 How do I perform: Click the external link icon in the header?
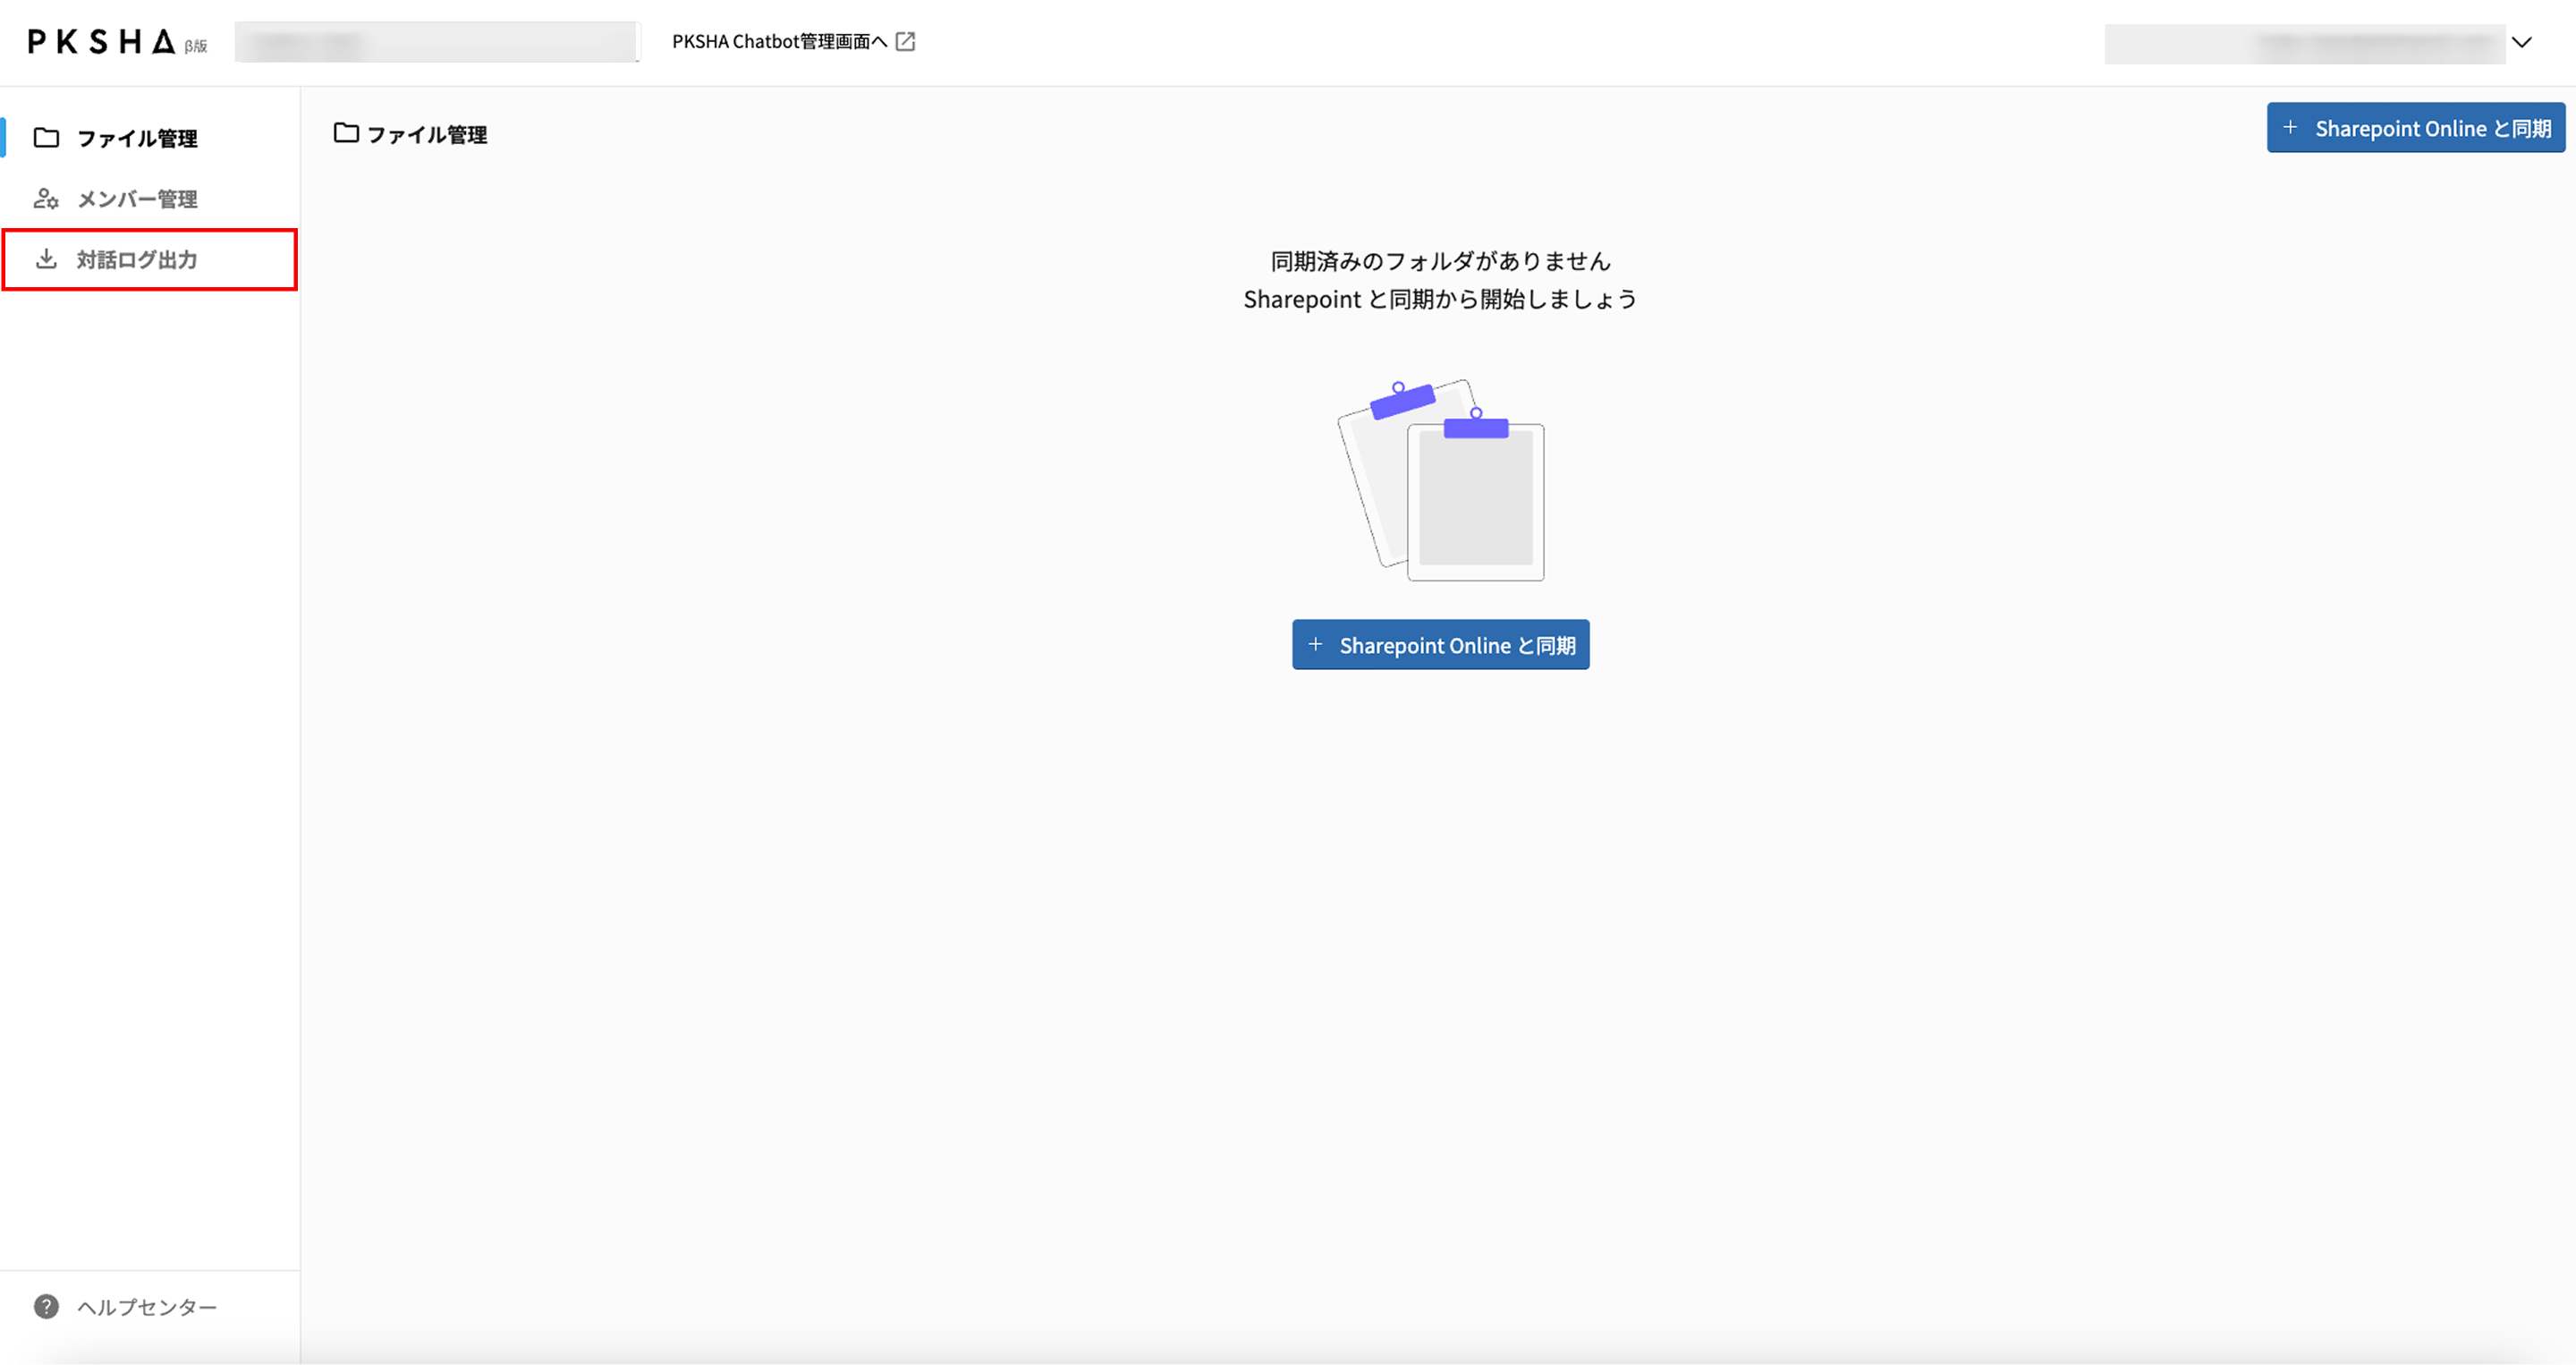(x=905, y=41)
